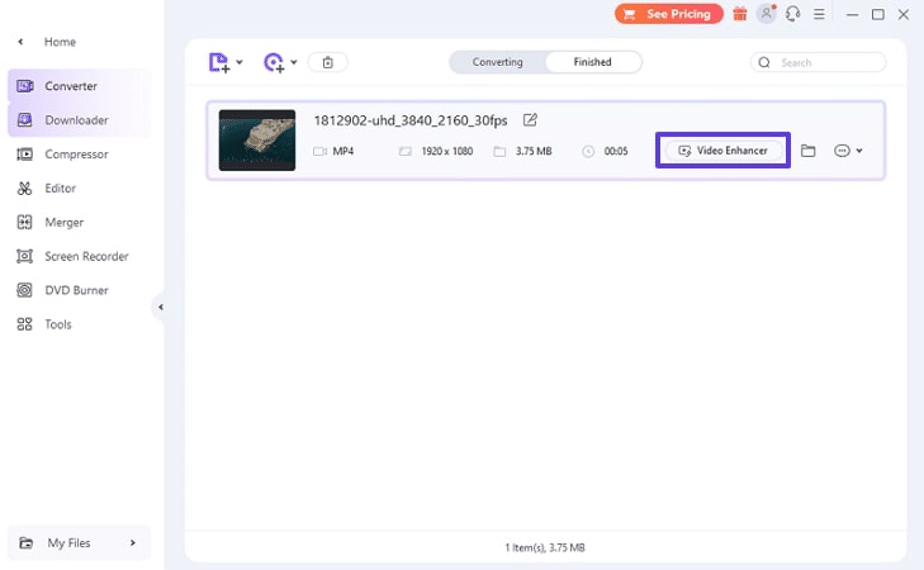Click the support headset icon
This screenshot has width=924, height=570.
click(793, 14)
